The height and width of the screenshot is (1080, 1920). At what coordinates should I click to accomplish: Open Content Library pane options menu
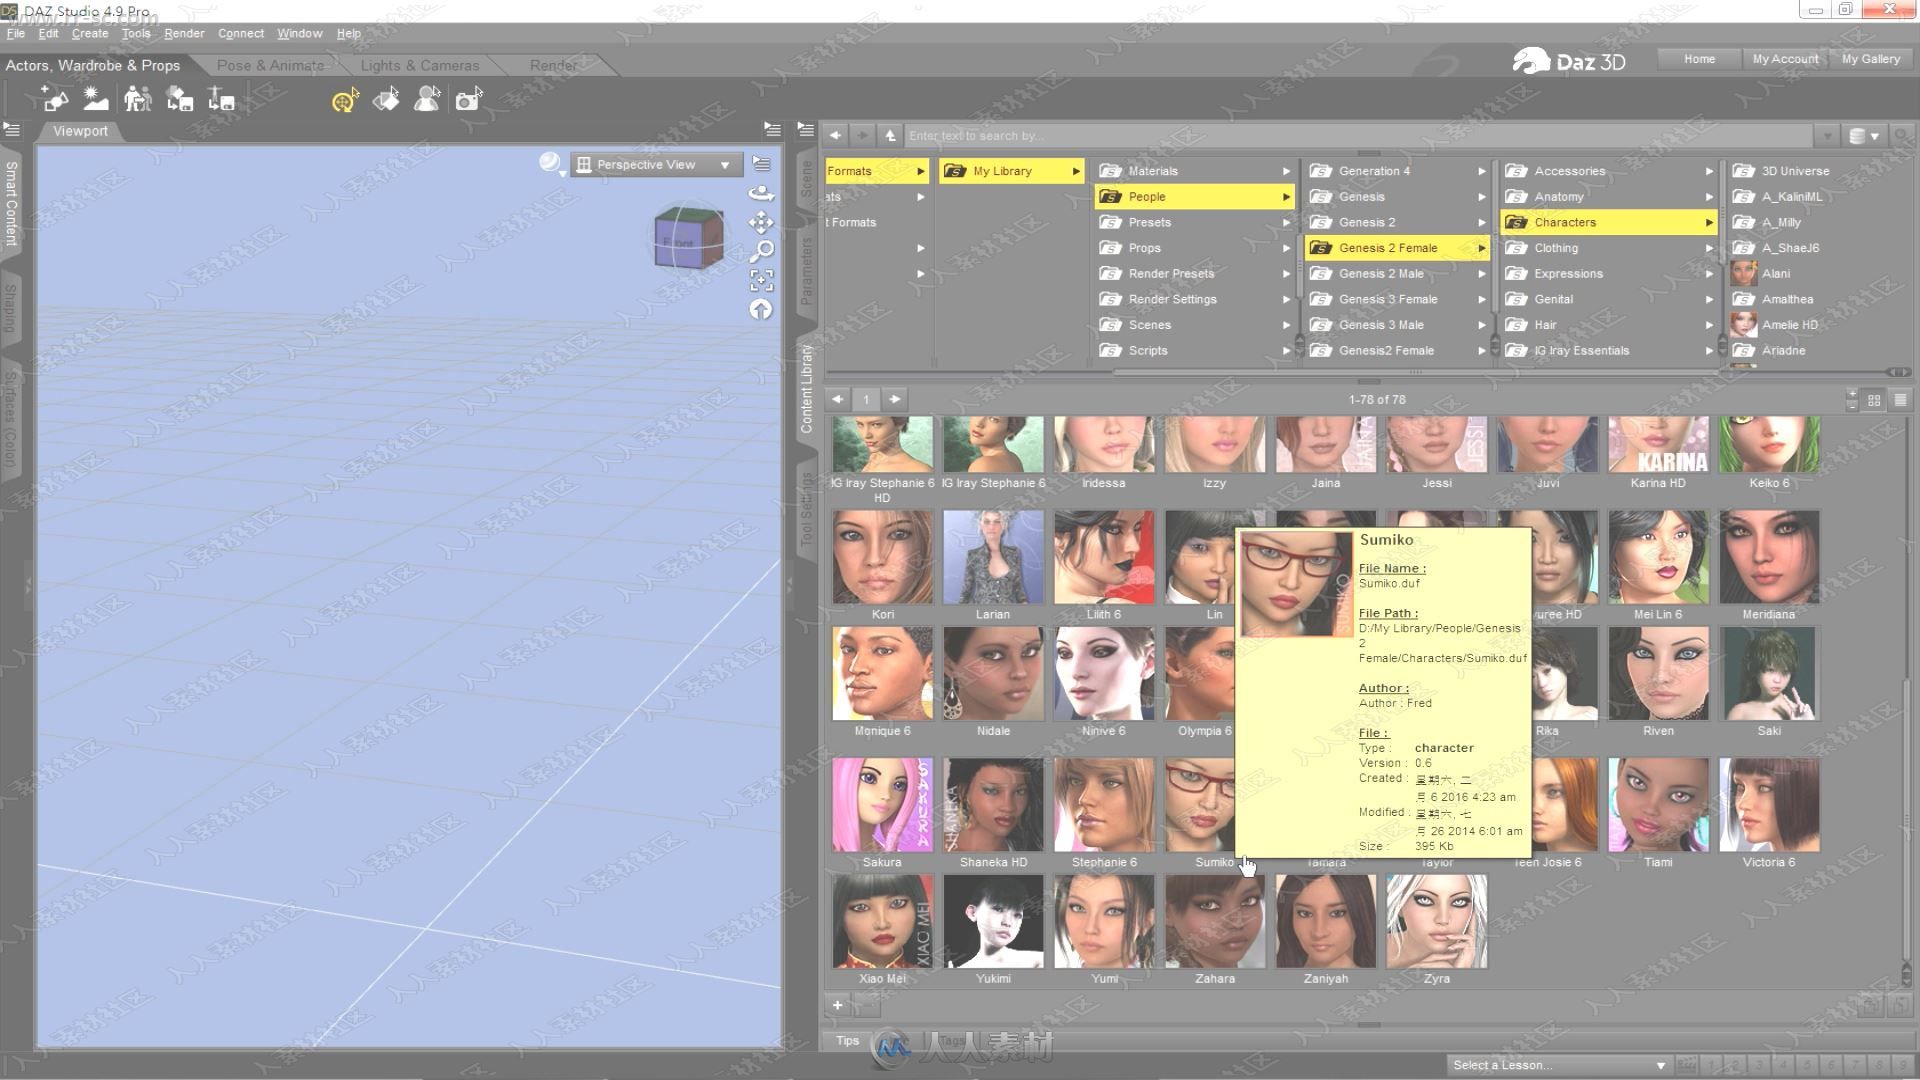click(805, 130)
